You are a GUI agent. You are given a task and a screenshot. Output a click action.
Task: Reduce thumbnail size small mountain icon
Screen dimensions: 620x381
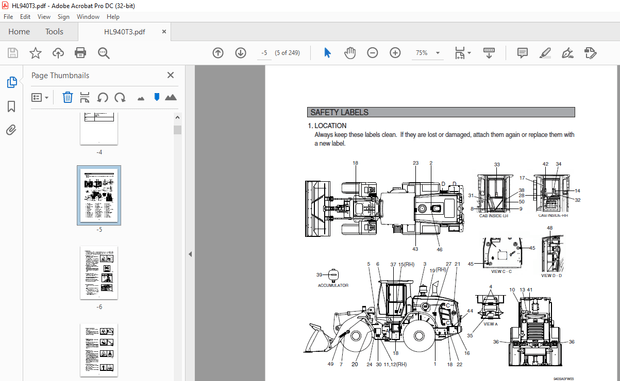[x=141, y=98]
